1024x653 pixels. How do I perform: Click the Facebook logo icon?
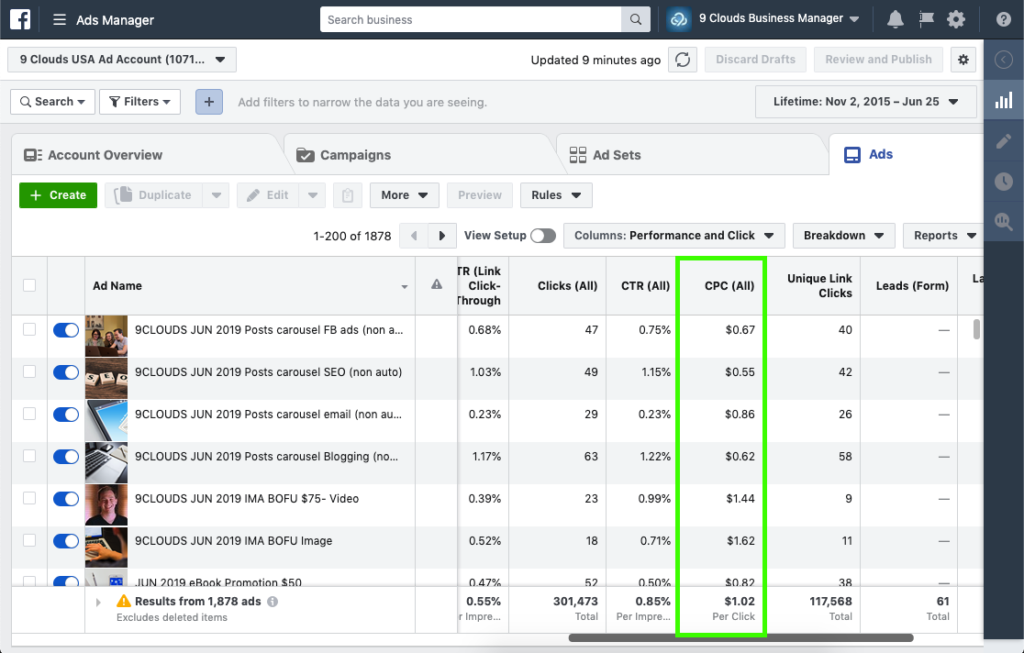(20, 20)
